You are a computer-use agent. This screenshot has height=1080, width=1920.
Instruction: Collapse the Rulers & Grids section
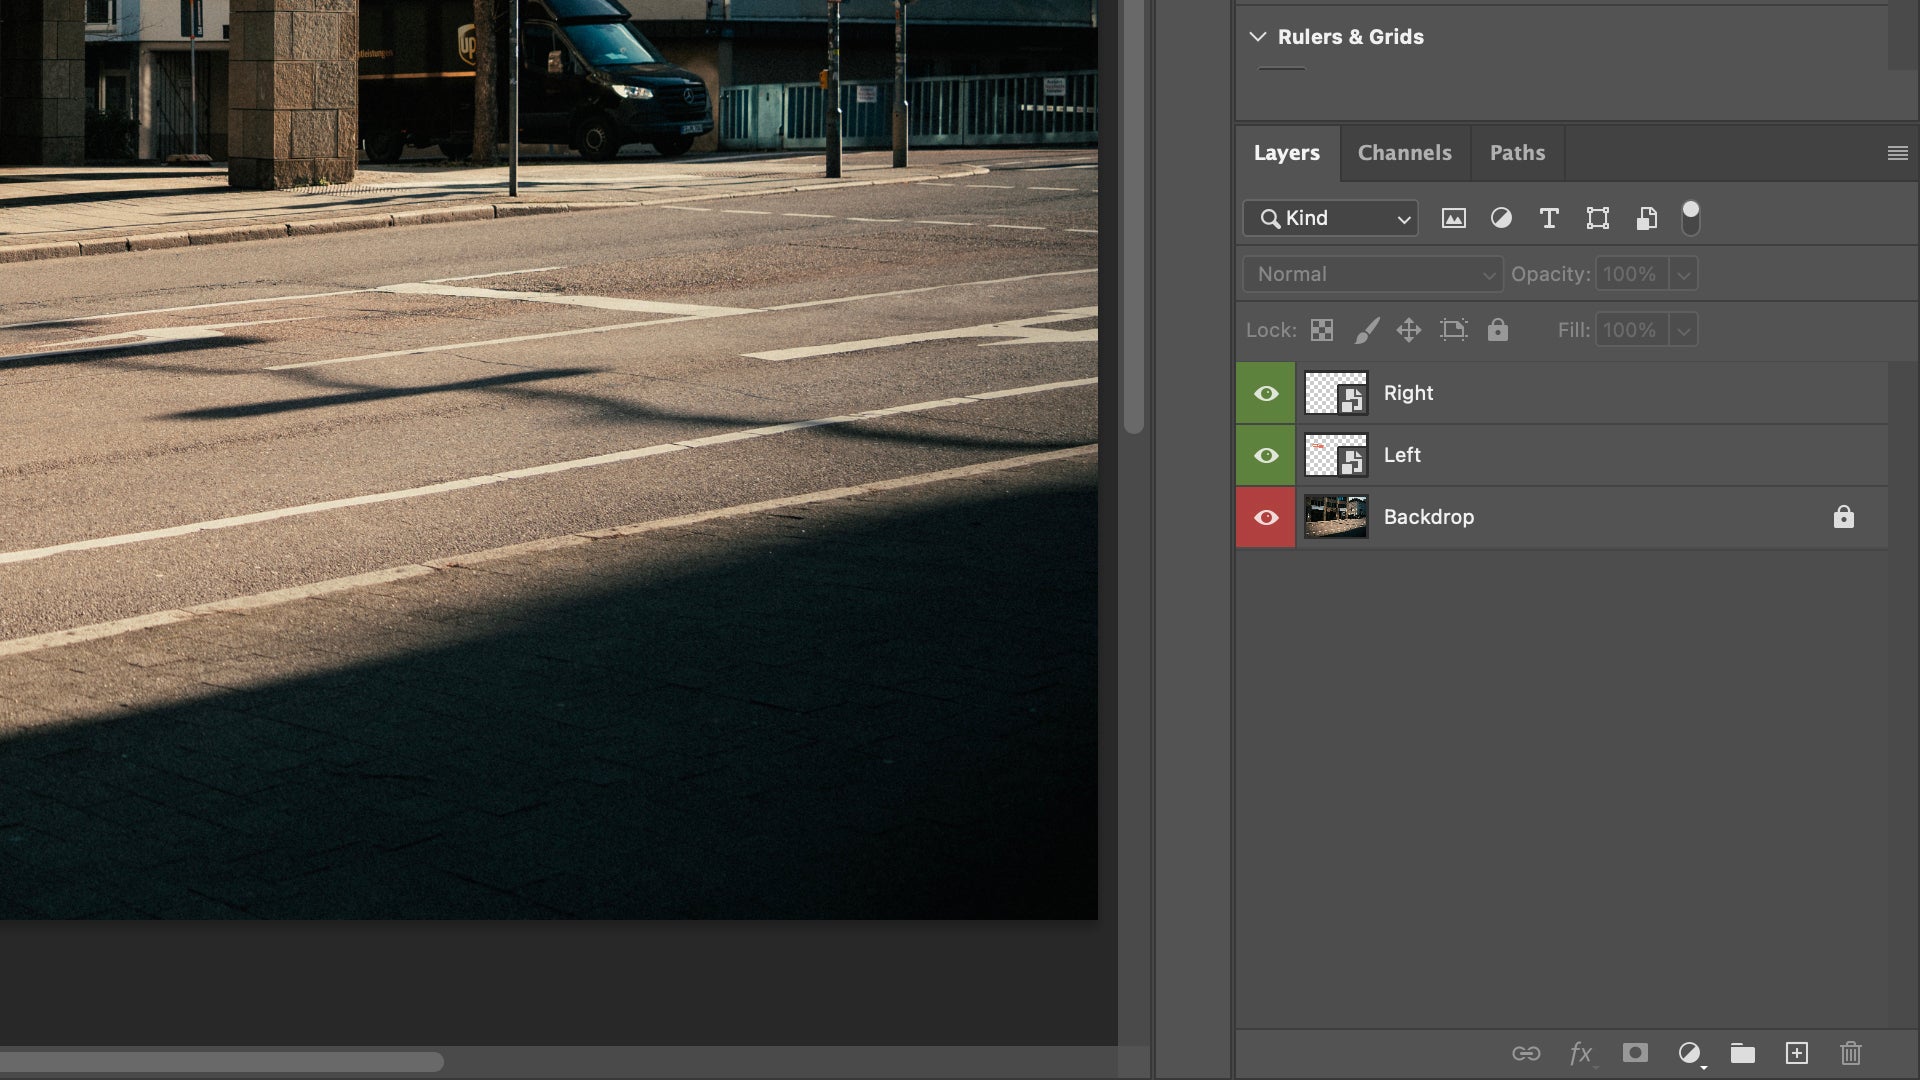[x=1258, y=37]
